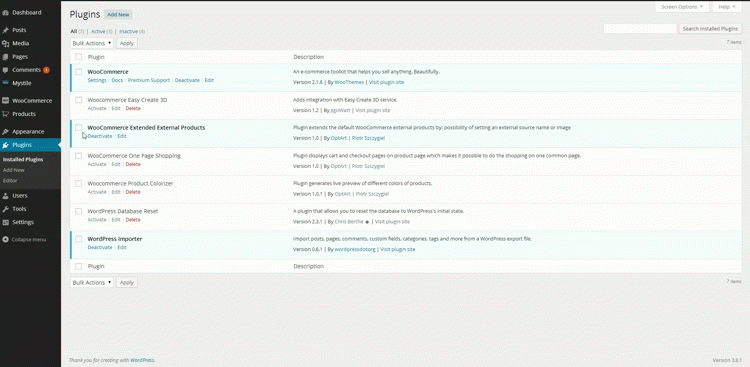Viewport: 750px width, 367px height.
Task: Click the Add New button beside Plugins title
Action: tap(118, 15)
